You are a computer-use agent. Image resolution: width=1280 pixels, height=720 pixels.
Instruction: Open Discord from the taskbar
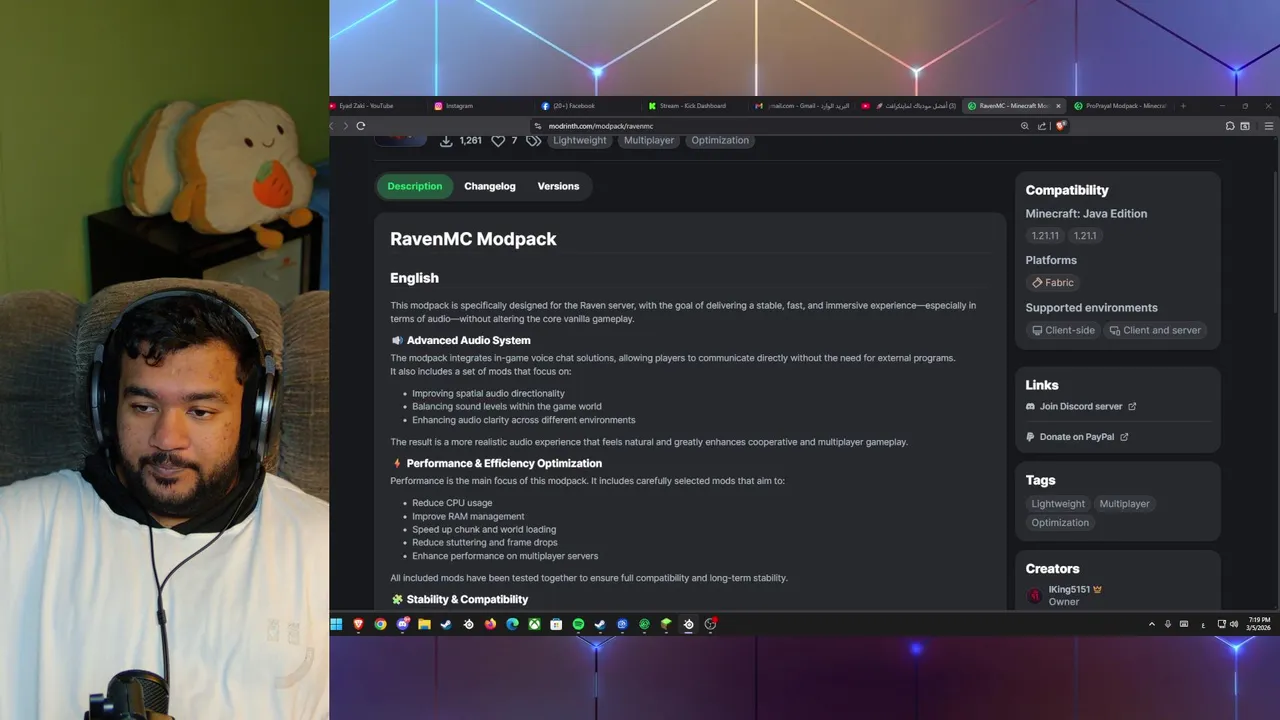pyautogui.click(x=402, y=624)
